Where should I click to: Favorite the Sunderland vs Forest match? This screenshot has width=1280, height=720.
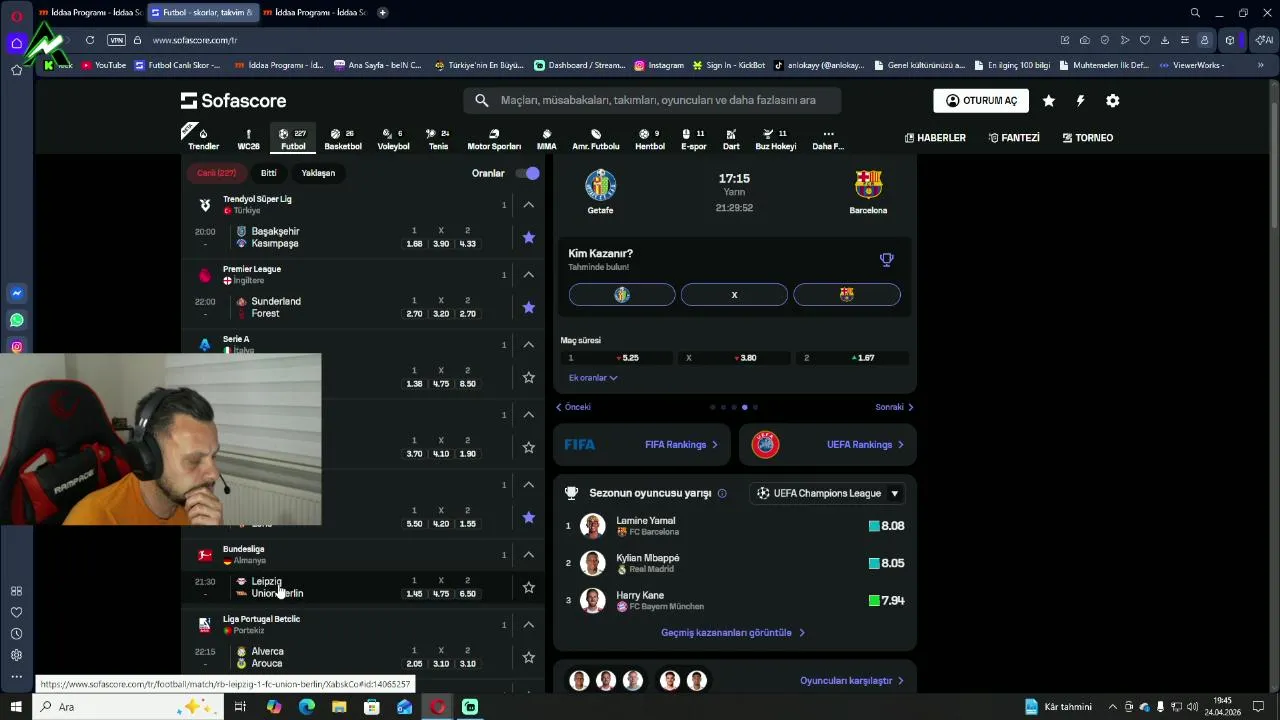pos(529,307)
